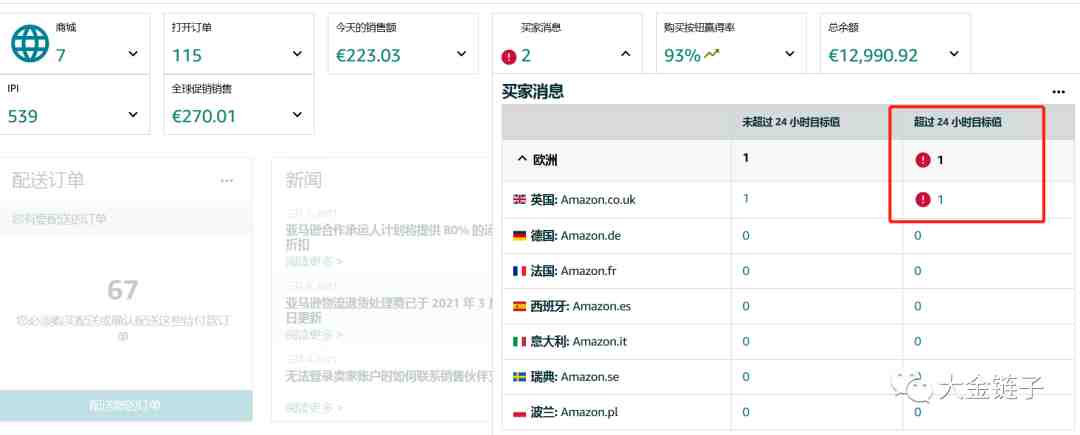The height and width of the screenshot is (435, 1080).
Task: Click the alert icon in the 欧洲 row
Action: pos(923,160)
